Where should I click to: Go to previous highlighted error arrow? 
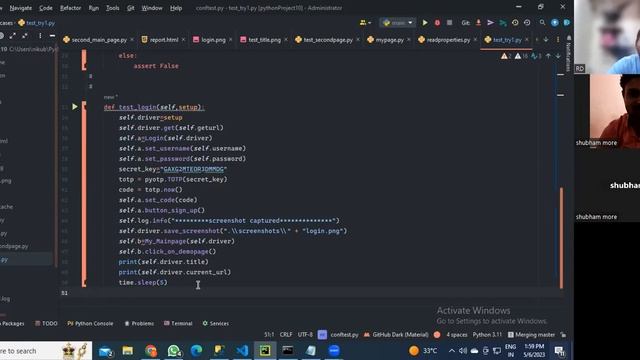click(x=548, y=56)
